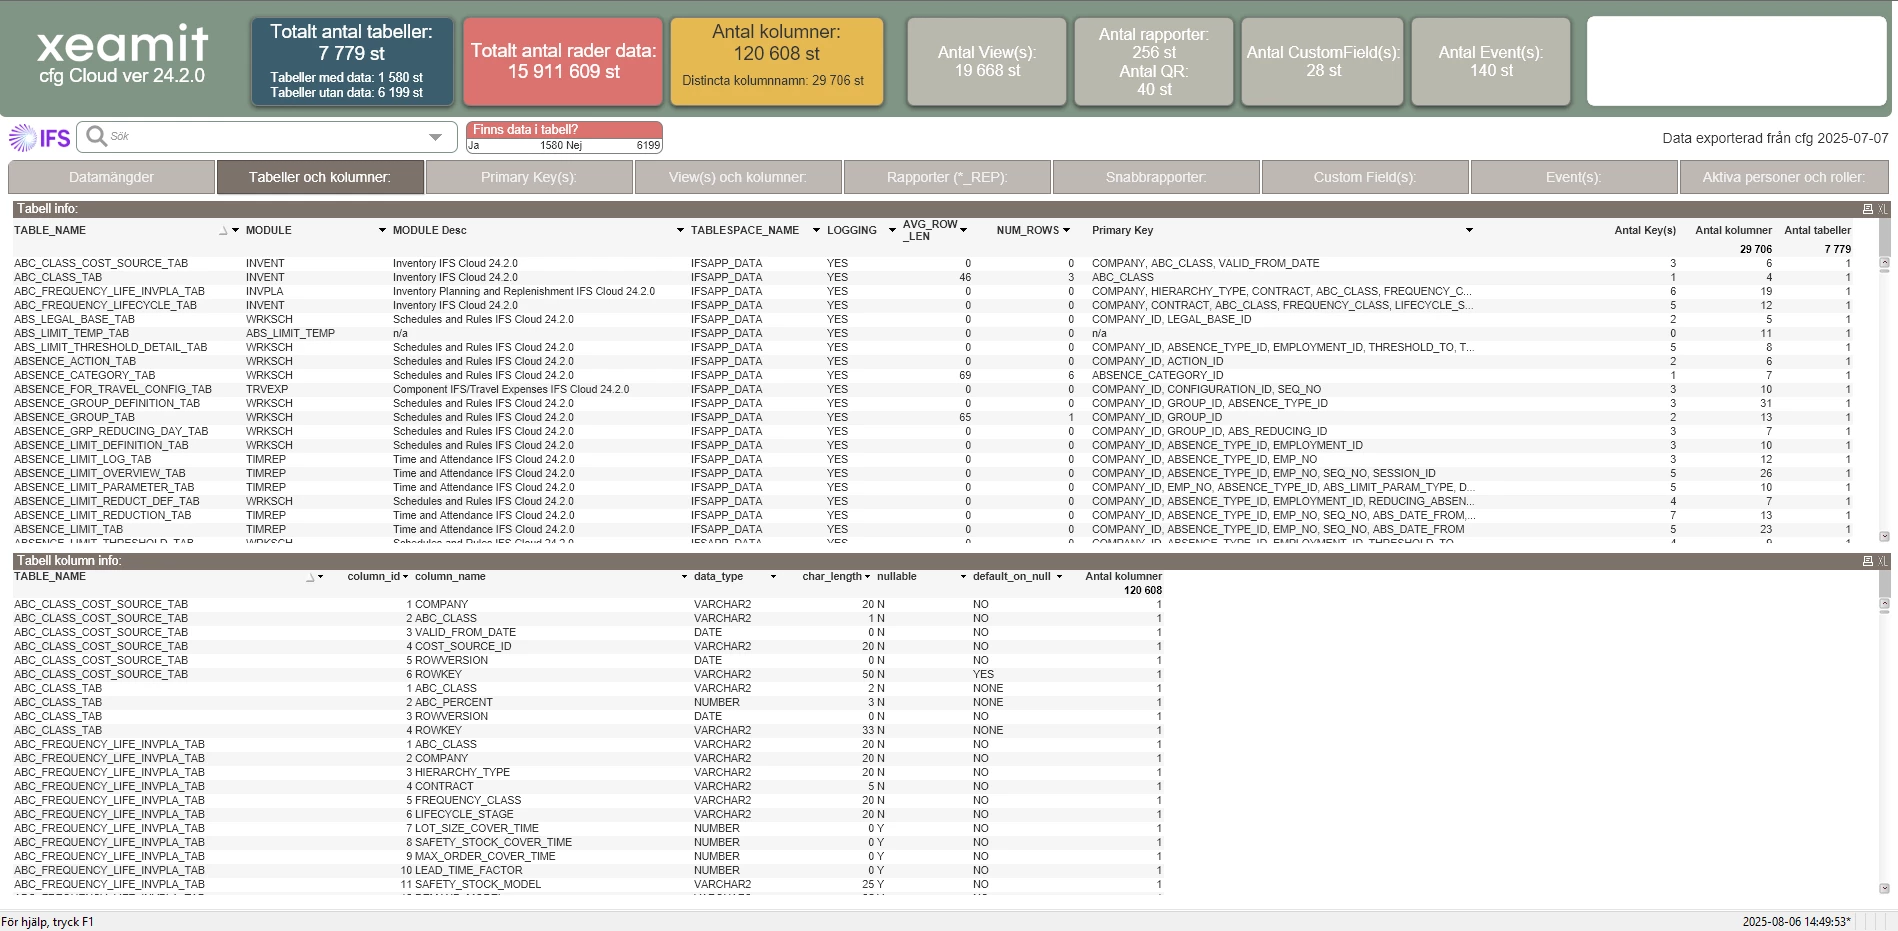
Task: Send Tabell info to Excel via XL icon
Action: [1882, 209]
